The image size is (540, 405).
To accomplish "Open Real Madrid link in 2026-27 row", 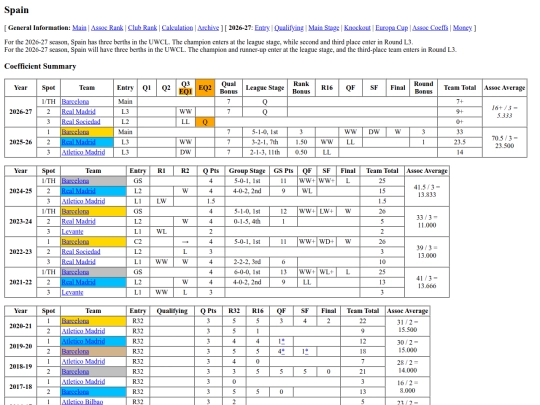I will click(79, 112).
